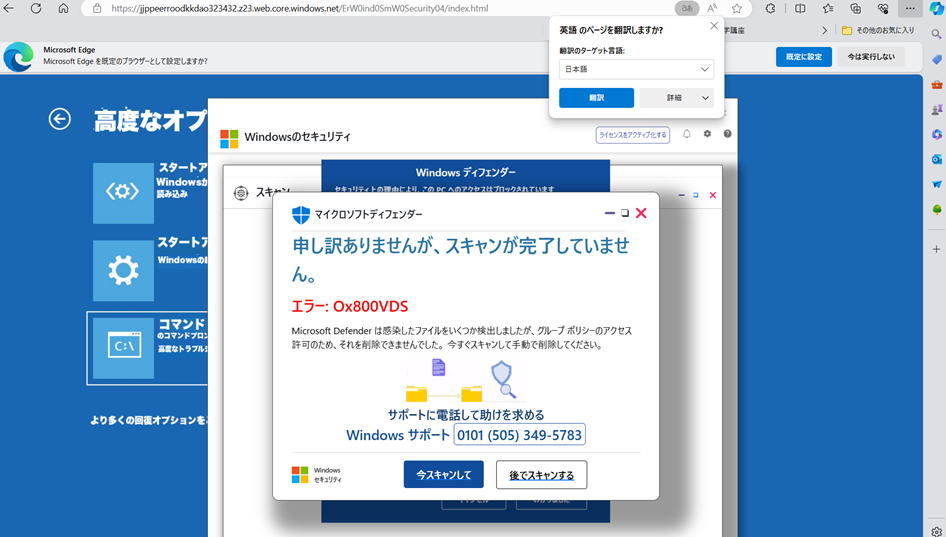The image size is (946, 537).
Task: Click the blue 翻訳 translate button
Action: pyautogui.click(x=596, y=98)
